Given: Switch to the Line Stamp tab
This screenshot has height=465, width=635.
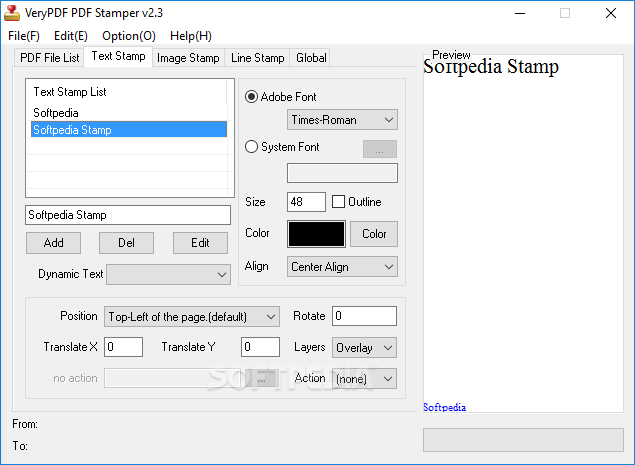Looking at the screenshot, I should (x=258, y=58).
